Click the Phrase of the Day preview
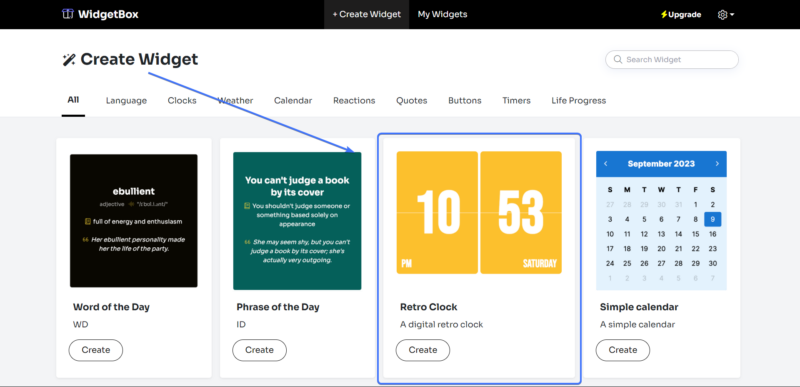Viewport: 800px width, 387px height. pyautogui.click(x=297, y=221)
